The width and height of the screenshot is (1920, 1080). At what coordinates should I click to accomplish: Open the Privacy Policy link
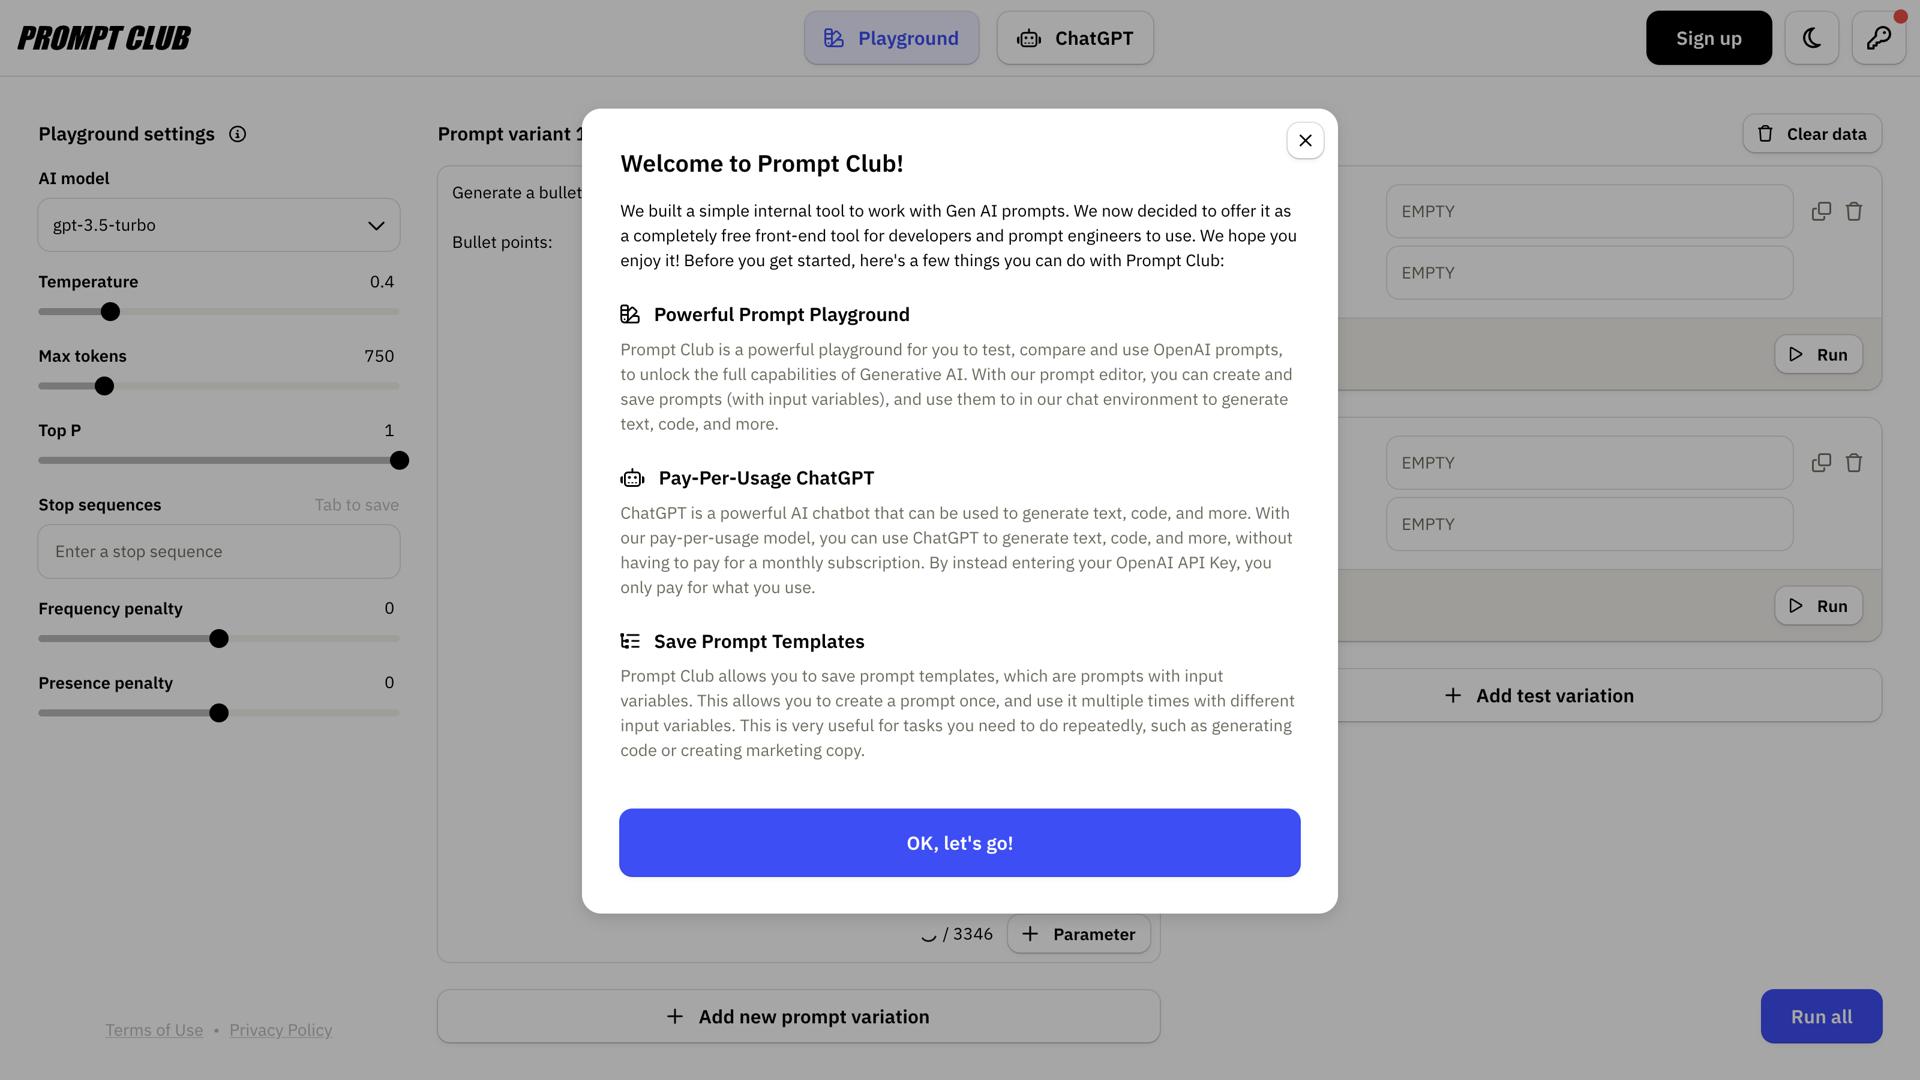pos(280,1030)
